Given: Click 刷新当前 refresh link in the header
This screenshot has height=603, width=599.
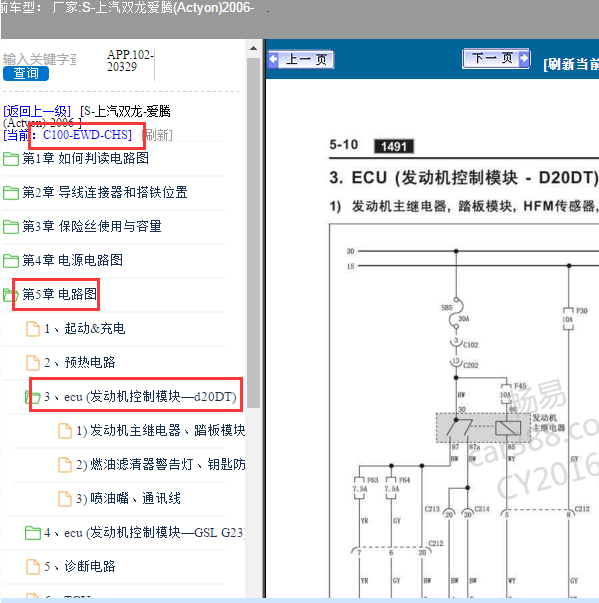Looking at the screenshot, I should 571,64.
